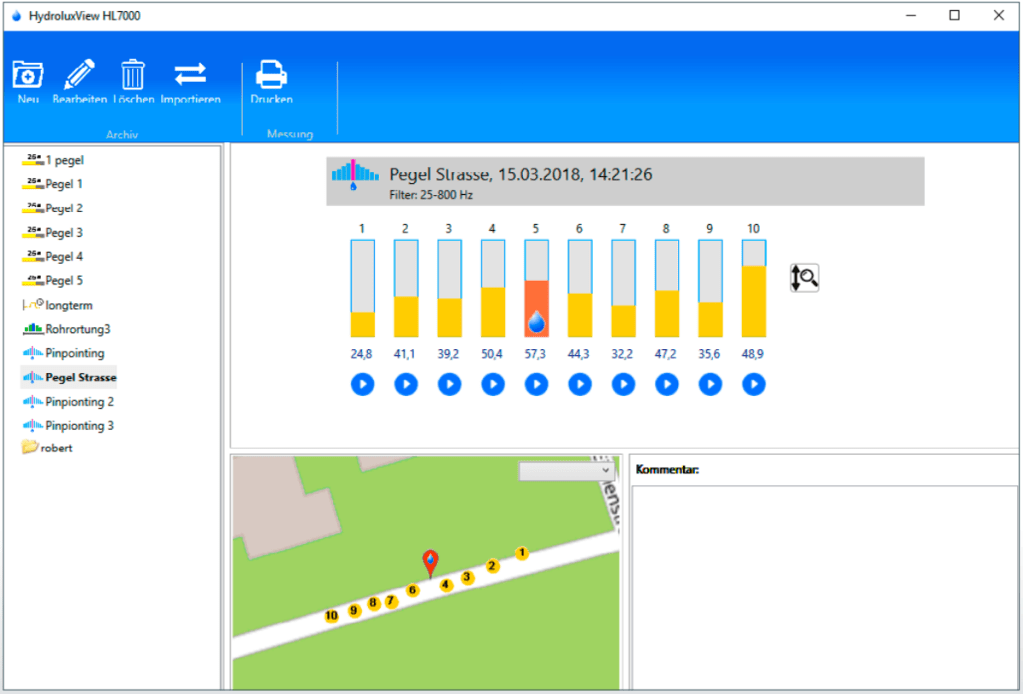
Task: Open the map type dropdown
Action: click(566, 471)
